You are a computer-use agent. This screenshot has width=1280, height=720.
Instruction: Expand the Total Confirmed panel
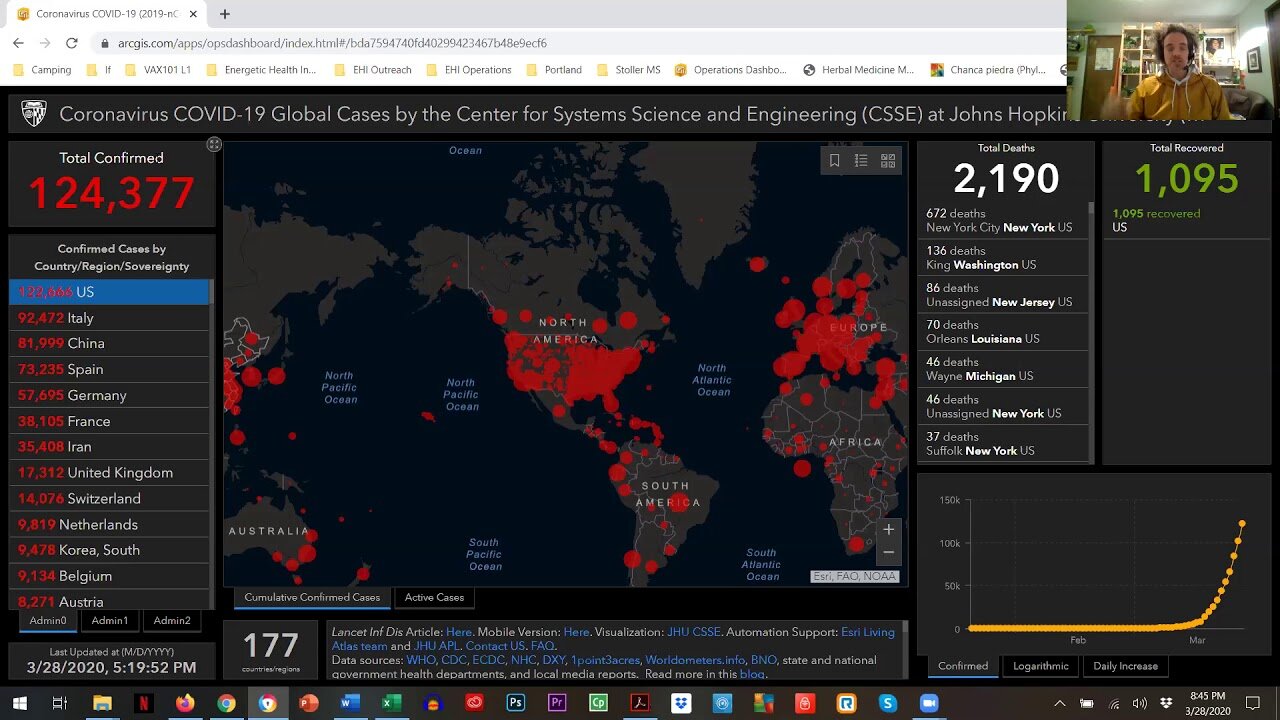(x=214, y=145)
